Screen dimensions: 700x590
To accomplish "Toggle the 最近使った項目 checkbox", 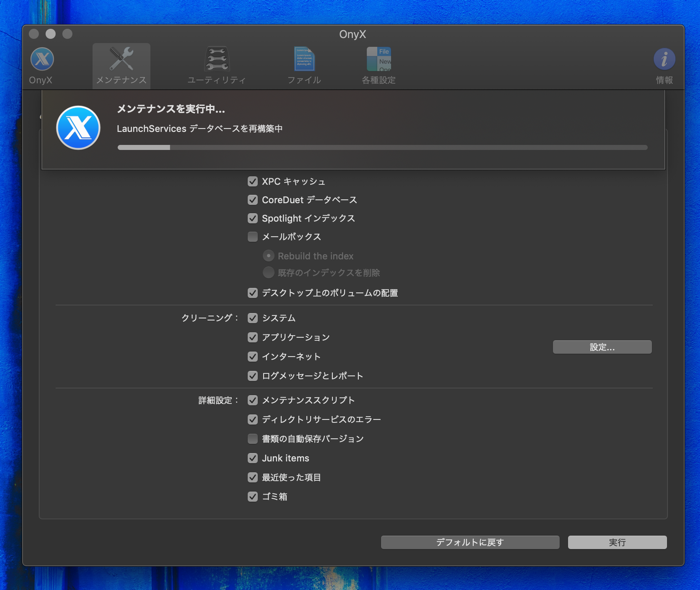I will tap(253, 477).
